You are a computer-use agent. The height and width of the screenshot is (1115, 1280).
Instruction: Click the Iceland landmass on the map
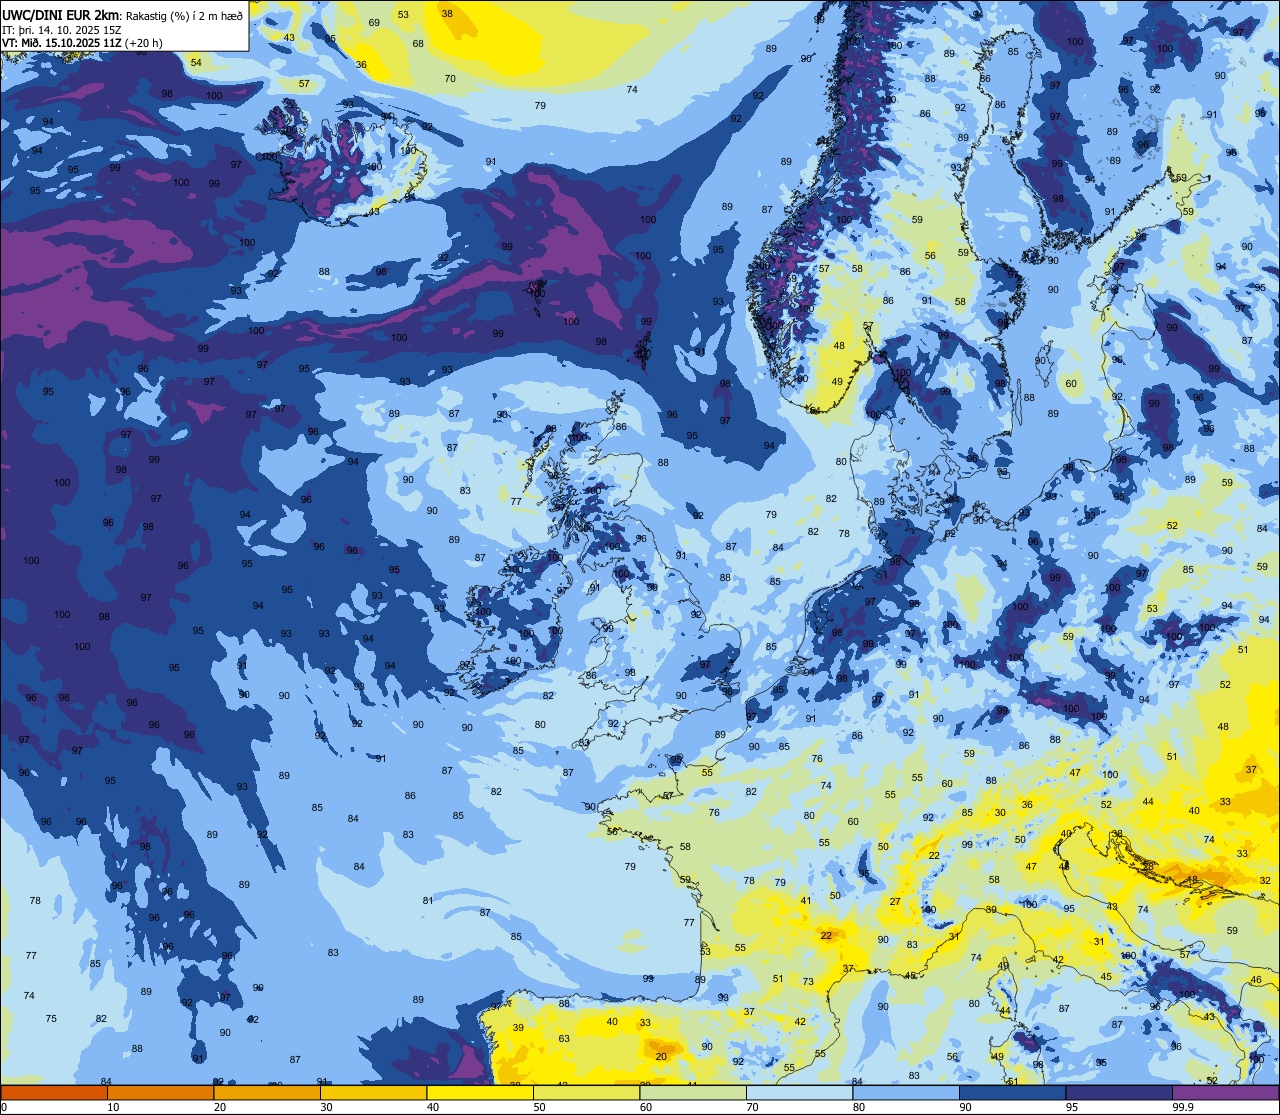[340, 160]
